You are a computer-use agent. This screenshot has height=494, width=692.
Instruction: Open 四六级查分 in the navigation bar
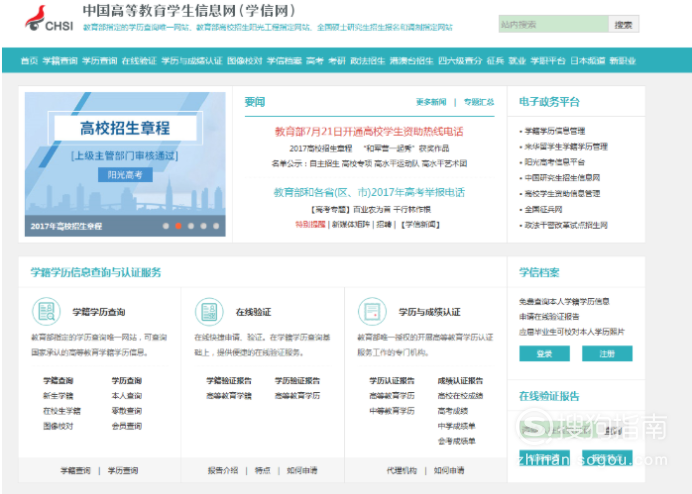[x=460, y=61]
